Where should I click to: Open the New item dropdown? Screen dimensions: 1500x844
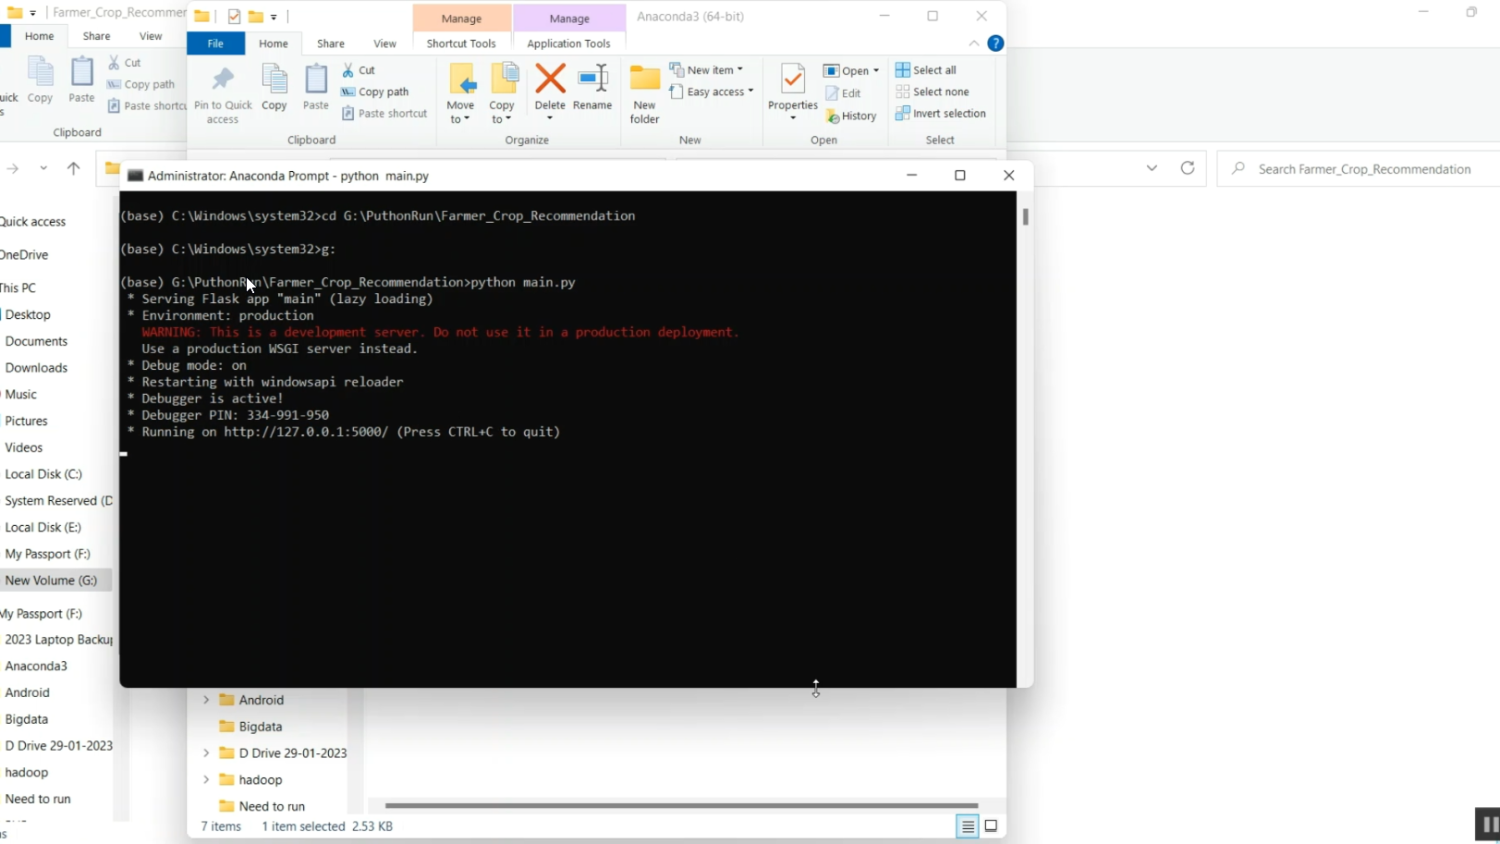[708, 70]
